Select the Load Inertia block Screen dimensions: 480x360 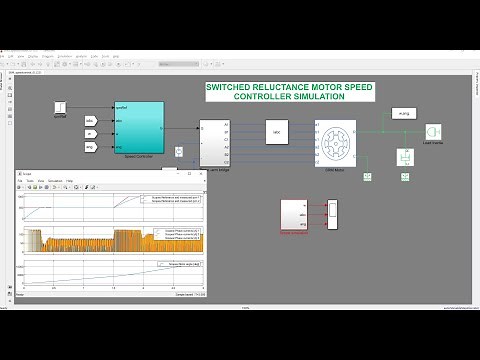pos(433,132)
